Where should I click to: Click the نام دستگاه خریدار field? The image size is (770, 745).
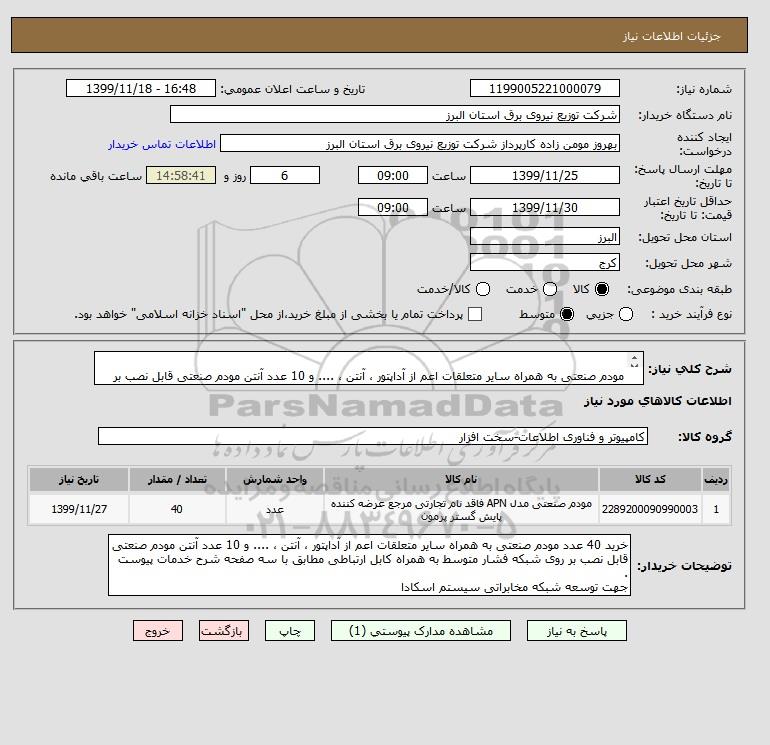(x=394, y=115)
